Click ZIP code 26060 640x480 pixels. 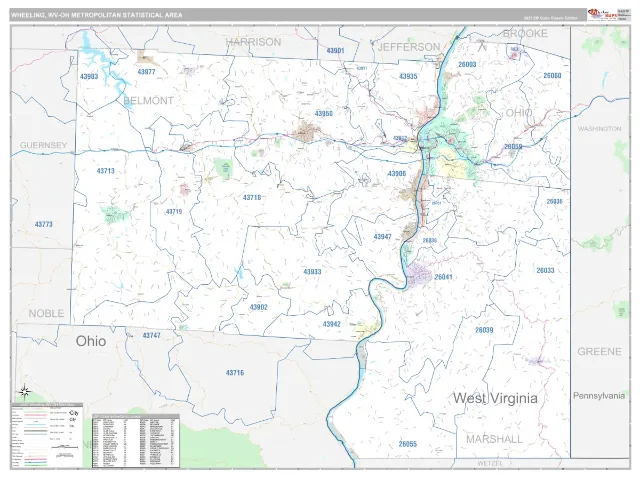(x=552, y=76)
